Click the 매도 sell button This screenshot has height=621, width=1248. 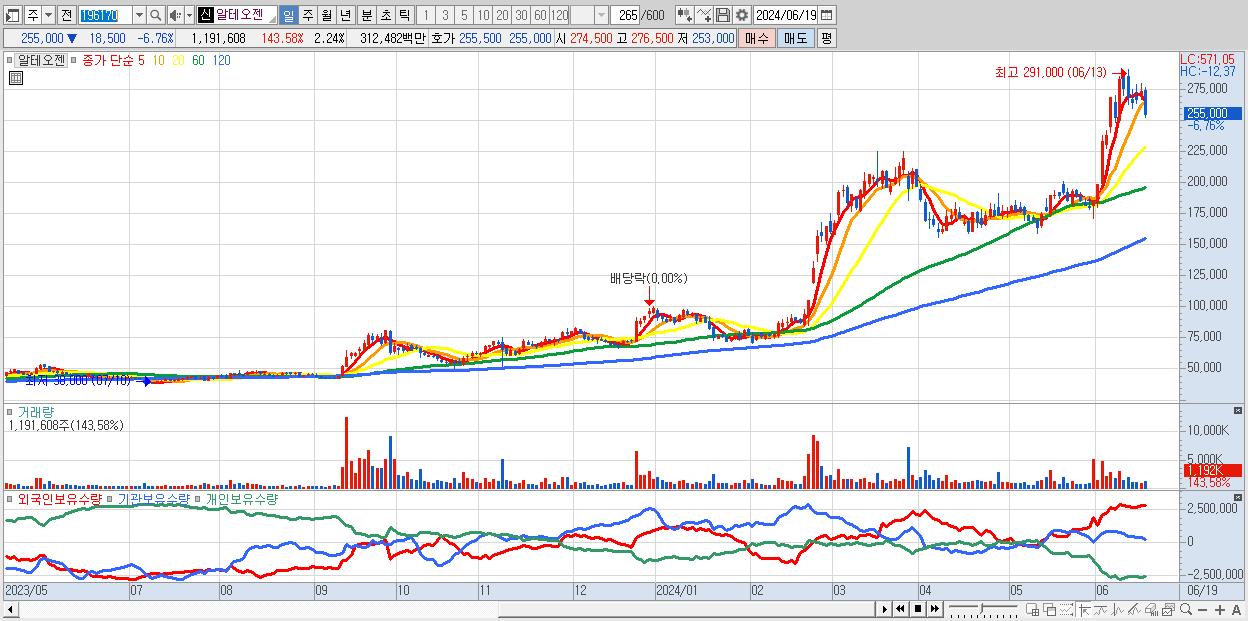(795, 38)
